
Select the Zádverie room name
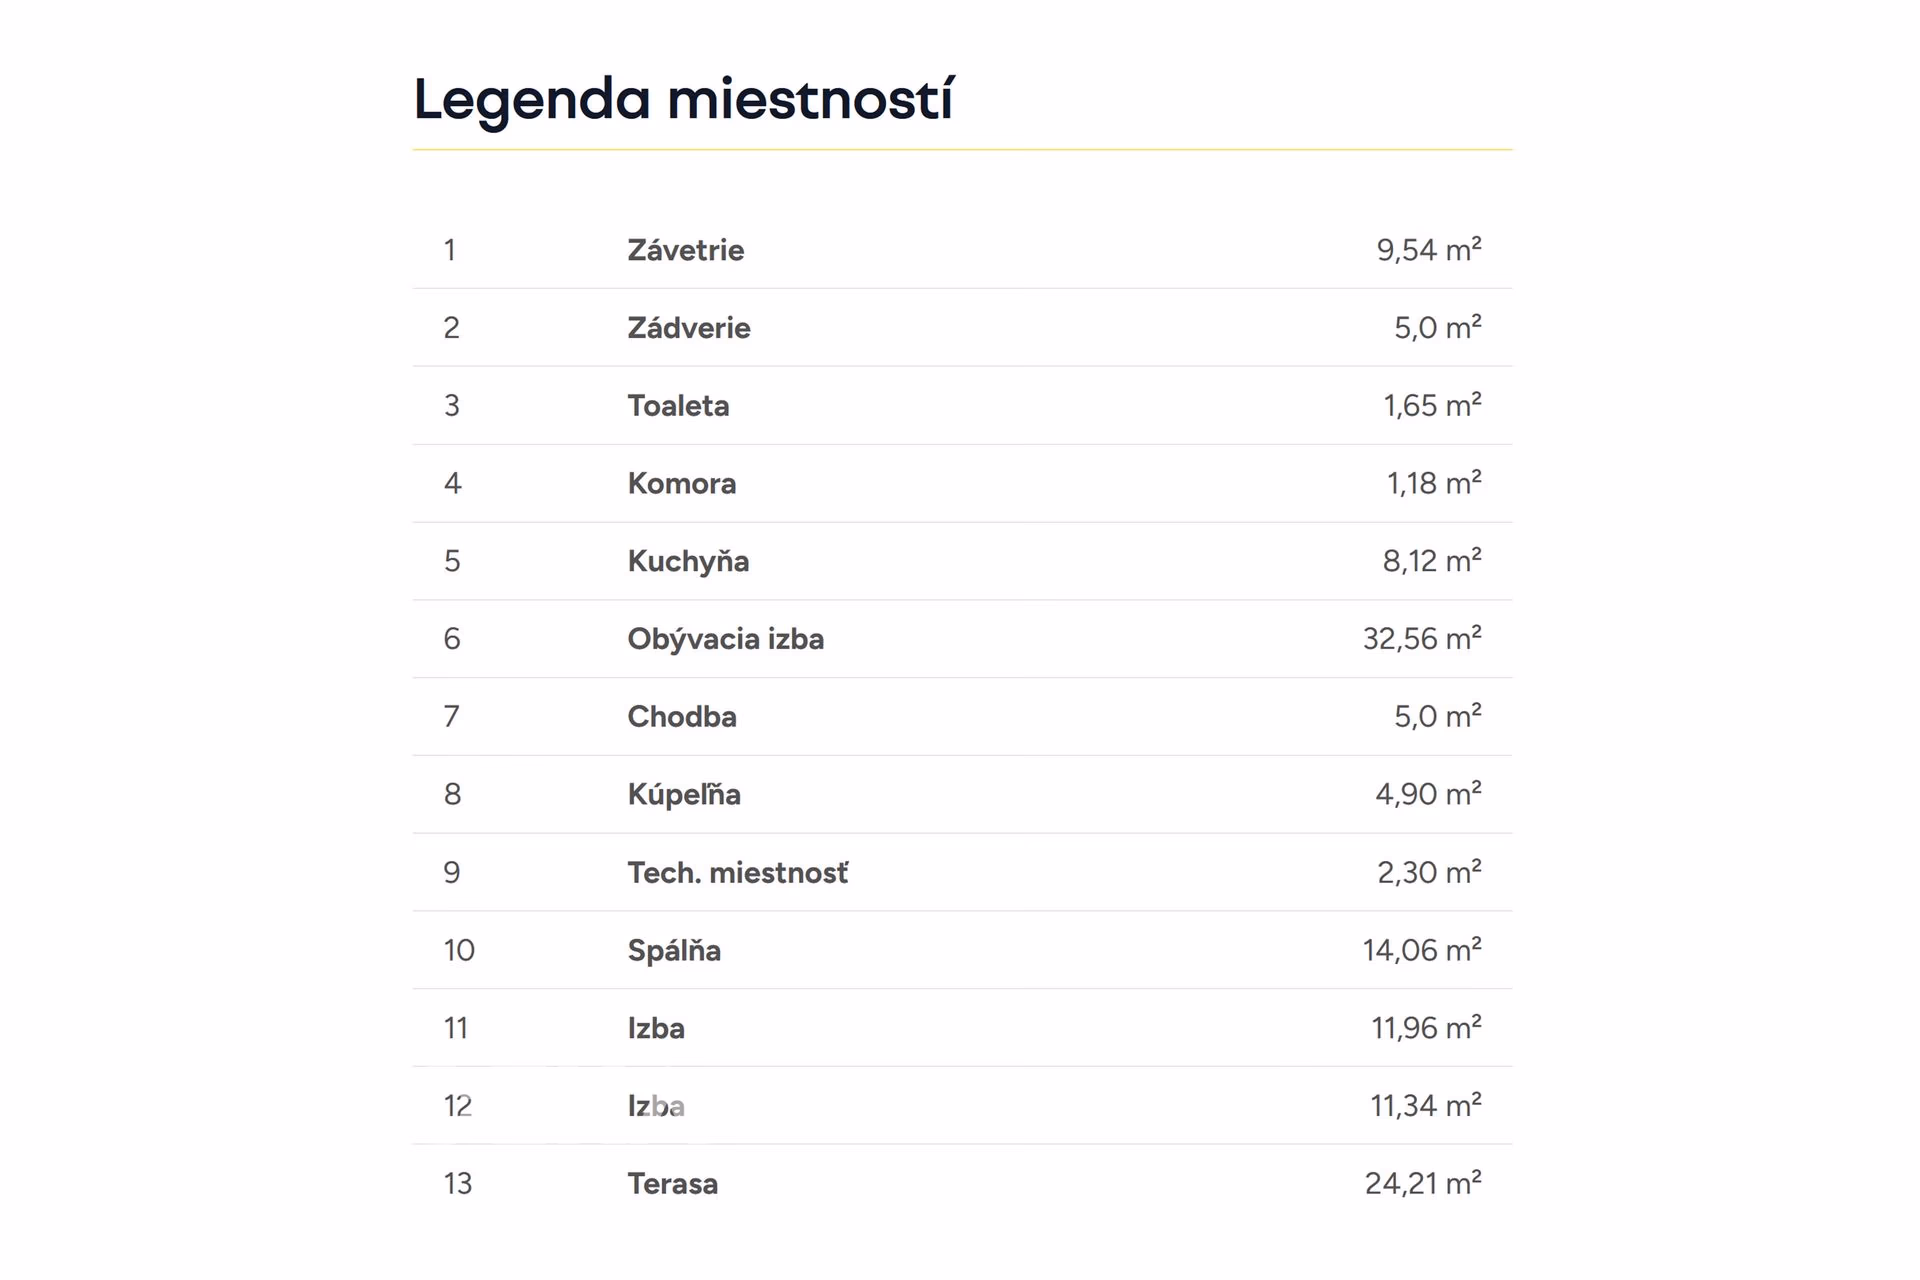pos(688,328)
